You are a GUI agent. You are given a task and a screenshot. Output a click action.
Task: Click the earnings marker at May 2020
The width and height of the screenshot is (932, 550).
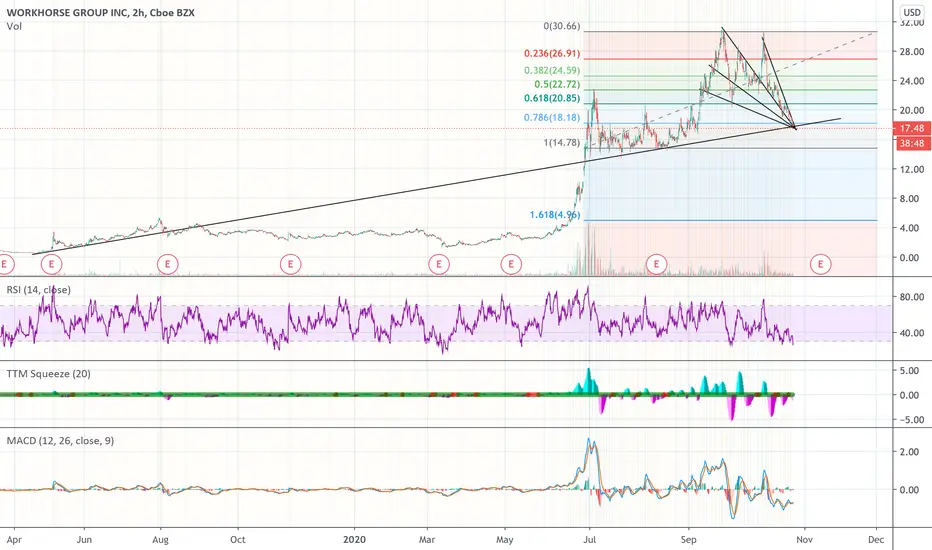(x=511, y=263)
